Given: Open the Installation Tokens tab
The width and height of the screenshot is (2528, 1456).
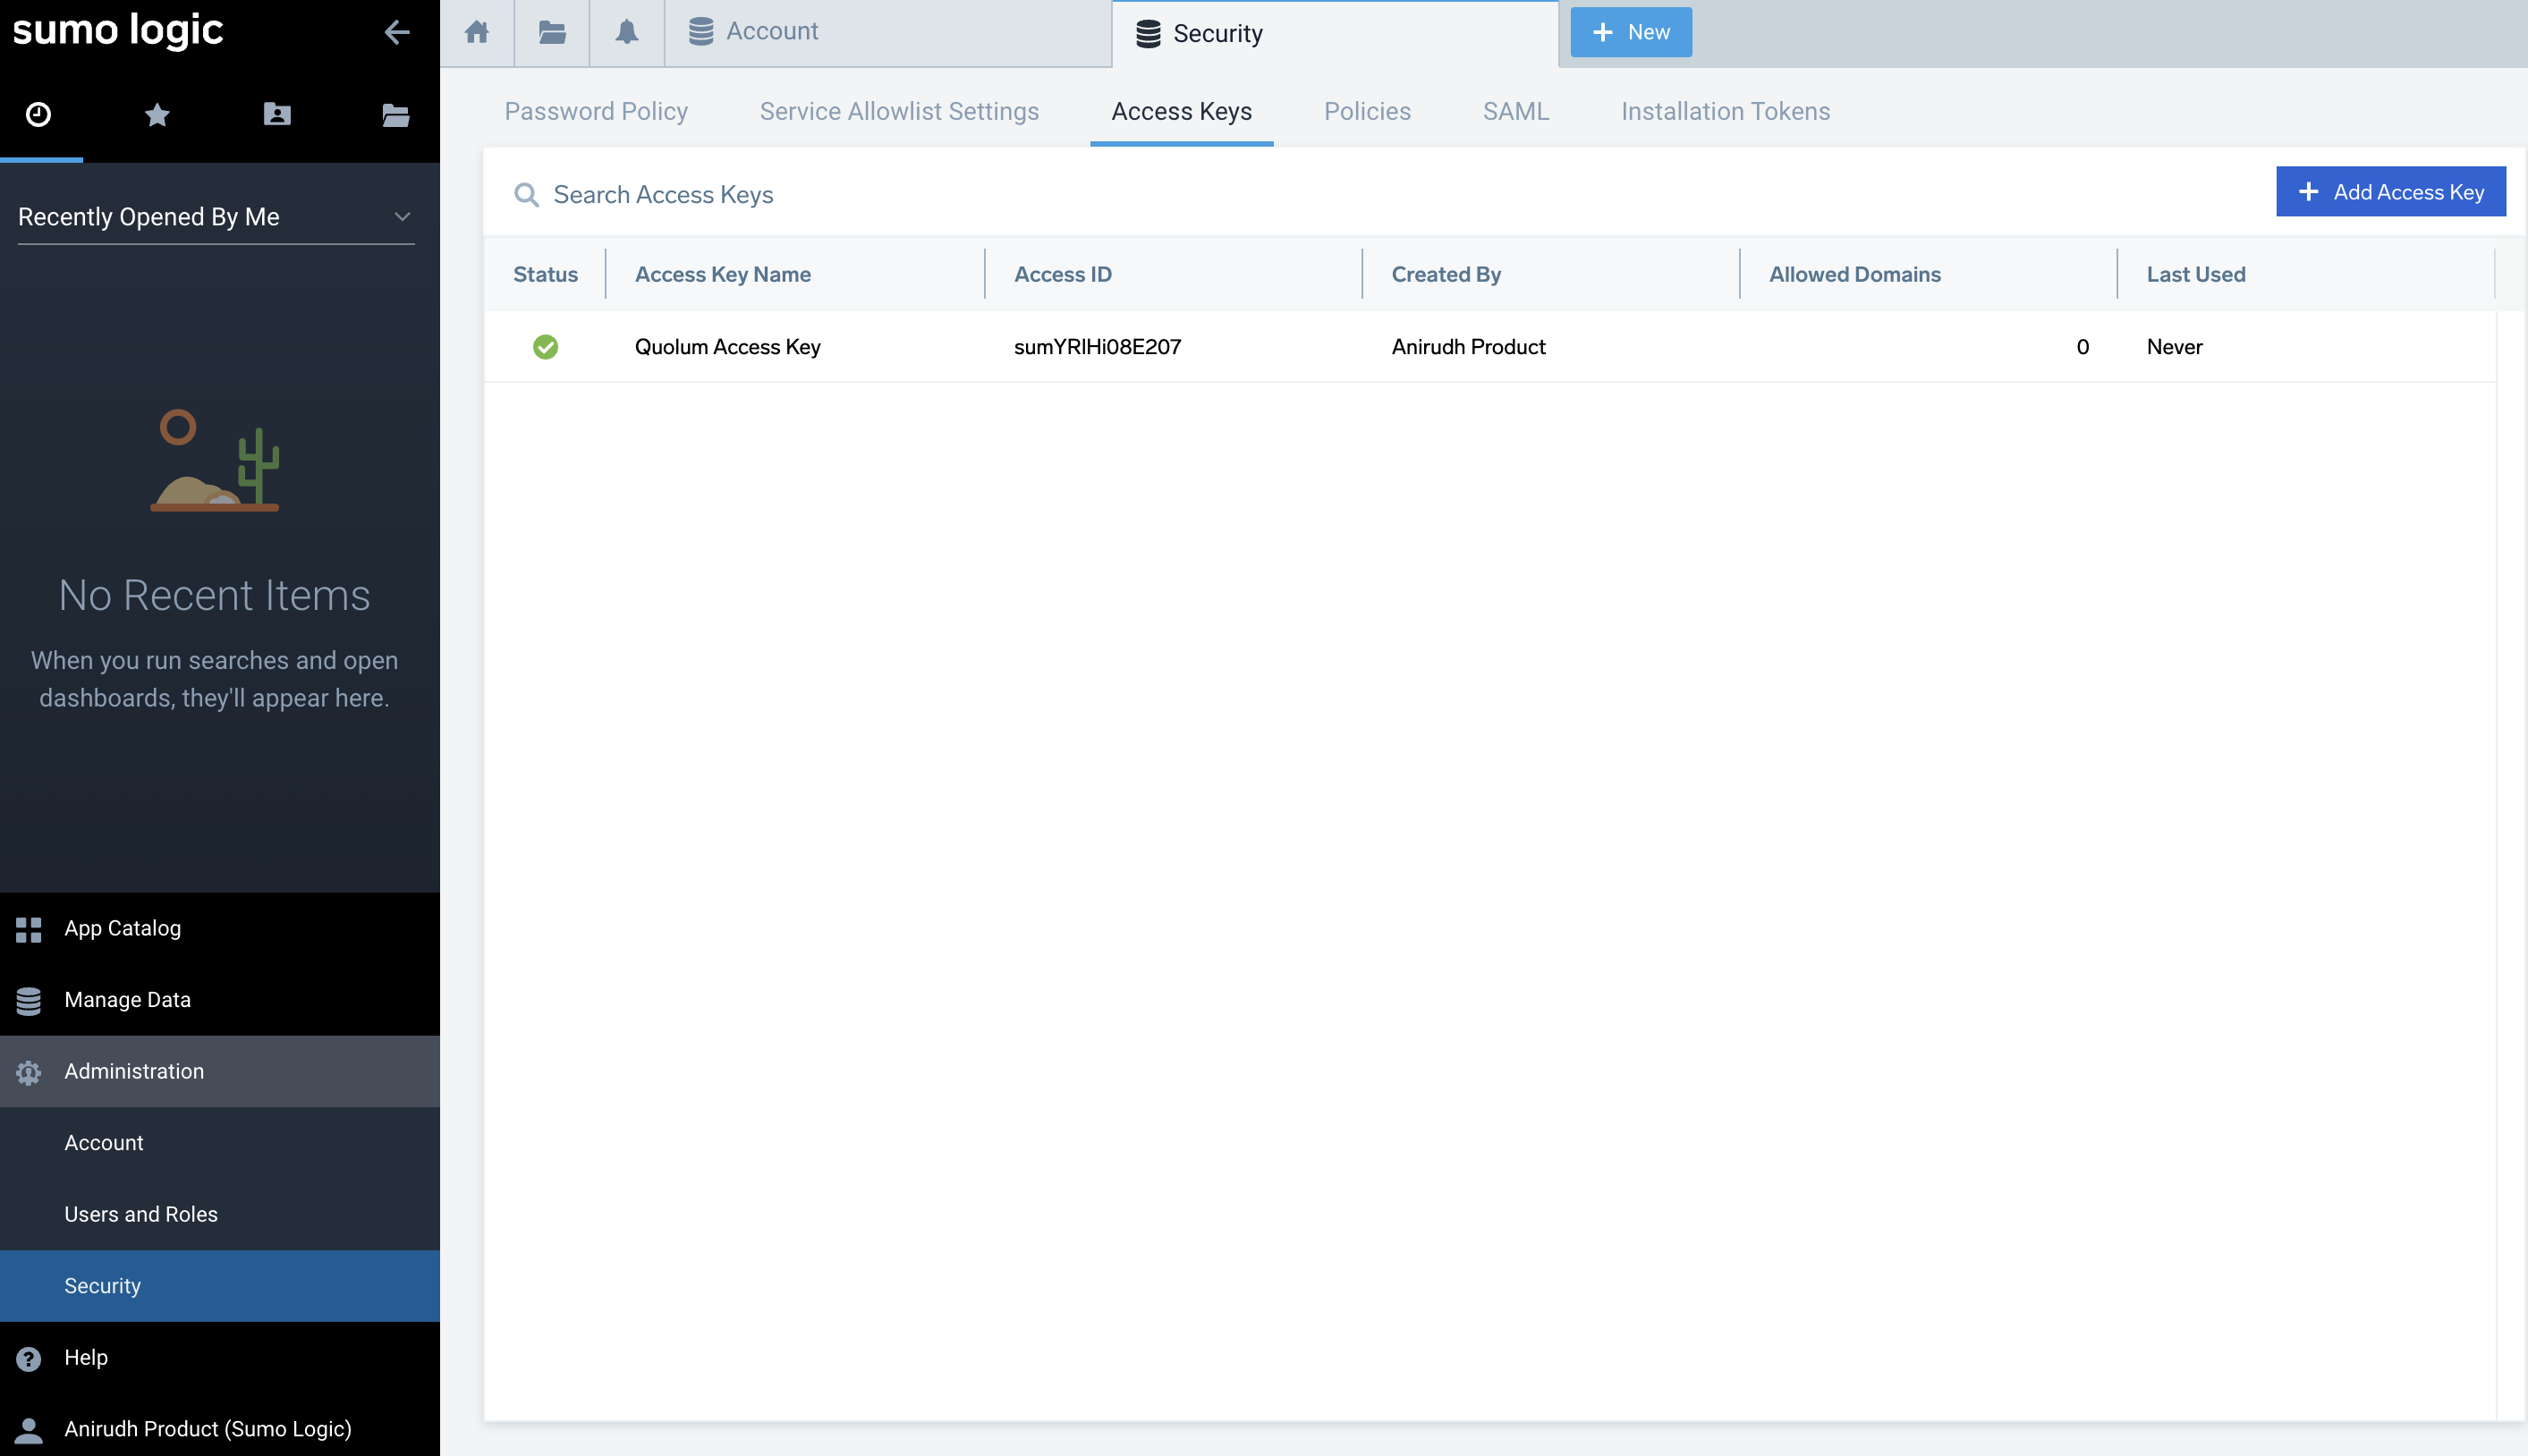Looking at the screenshot, I should tap(1725, 111).
